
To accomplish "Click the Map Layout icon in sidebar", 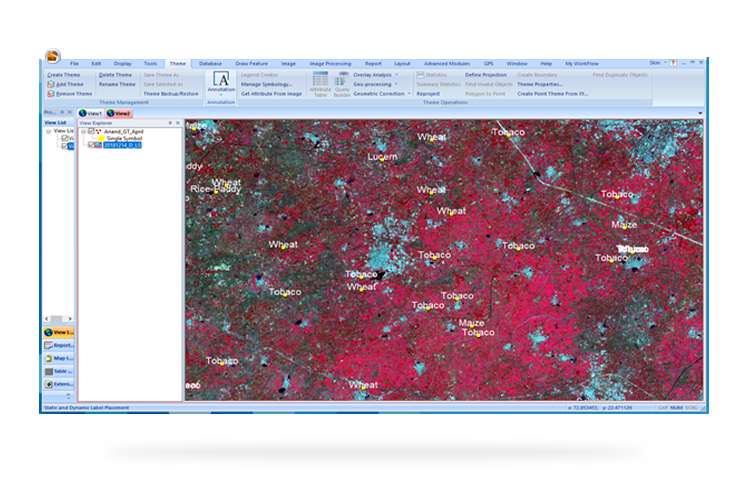I will click(x=48, y=358).
